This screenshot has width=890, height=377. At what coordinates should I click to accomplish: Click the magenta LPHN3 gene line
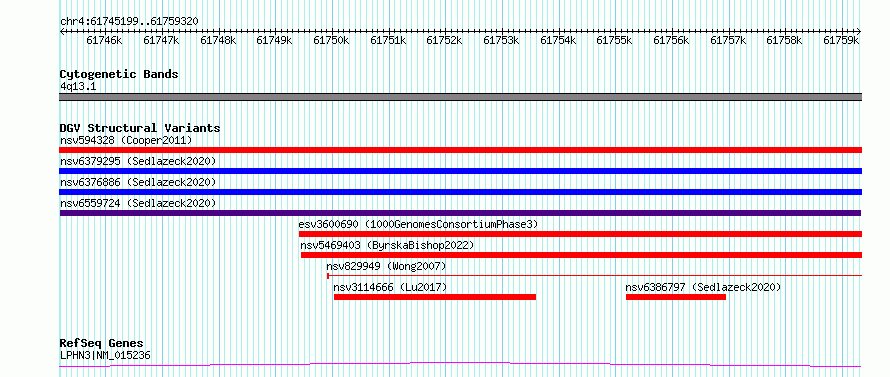[460, 365]
